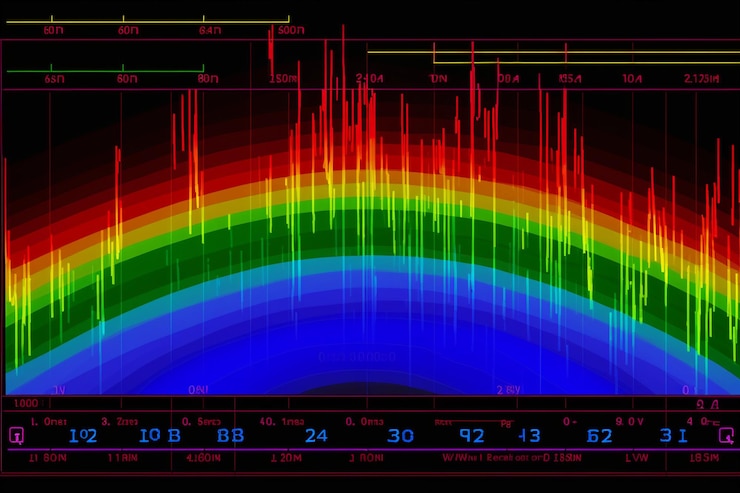Click the 1 20M label below 24
The height and width of the screenshot is (493, 740).
tap(286, 458)
